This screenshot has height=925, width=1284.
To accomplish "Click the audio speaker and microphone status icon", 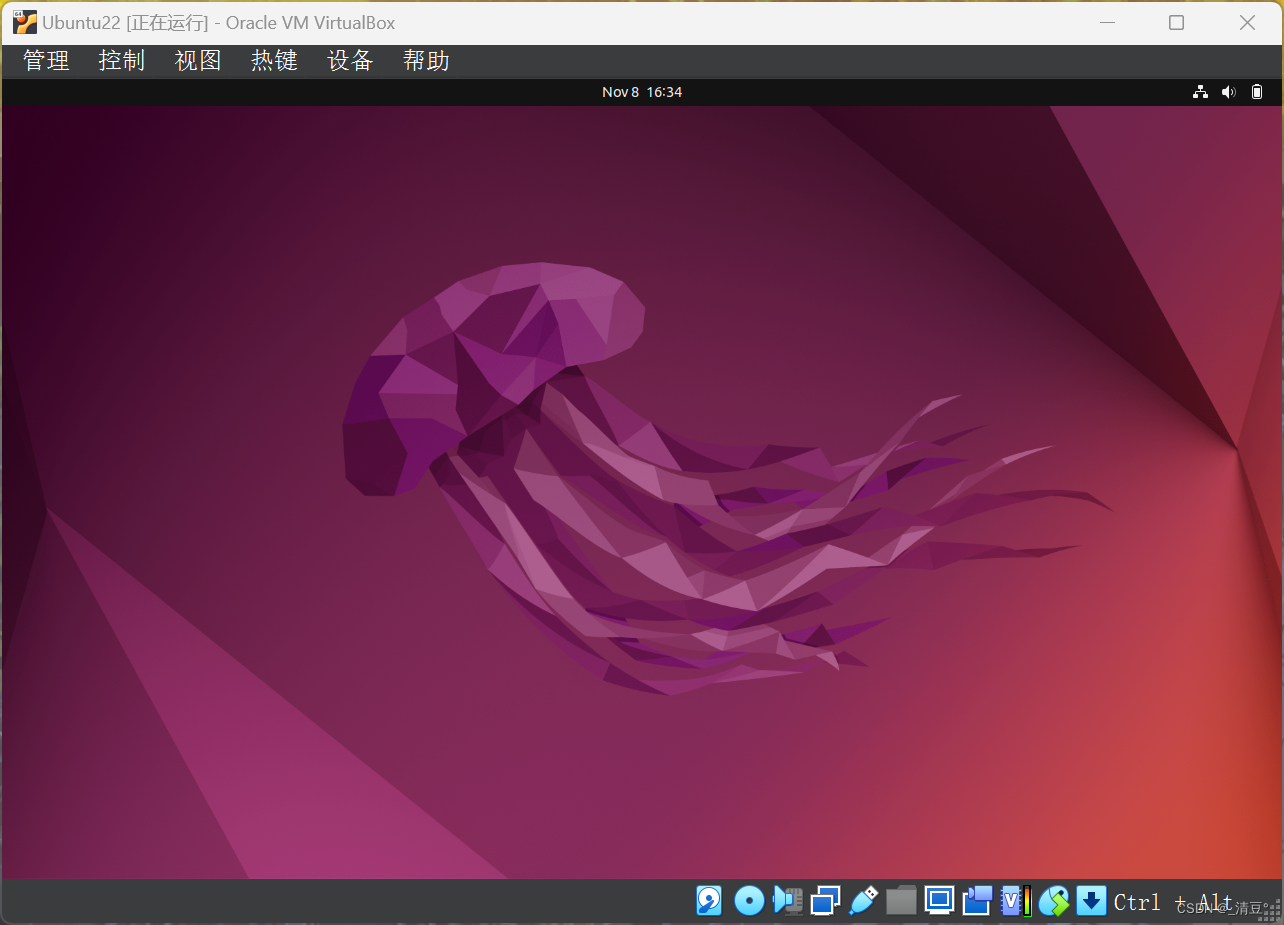I will pyautogui.click(x=788, y=901).
